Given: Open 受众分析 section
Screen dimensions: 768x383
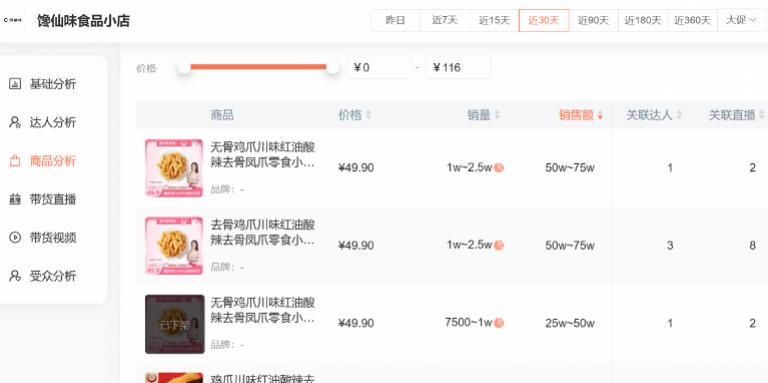Looking at the screenshot, I should point(53,276).
